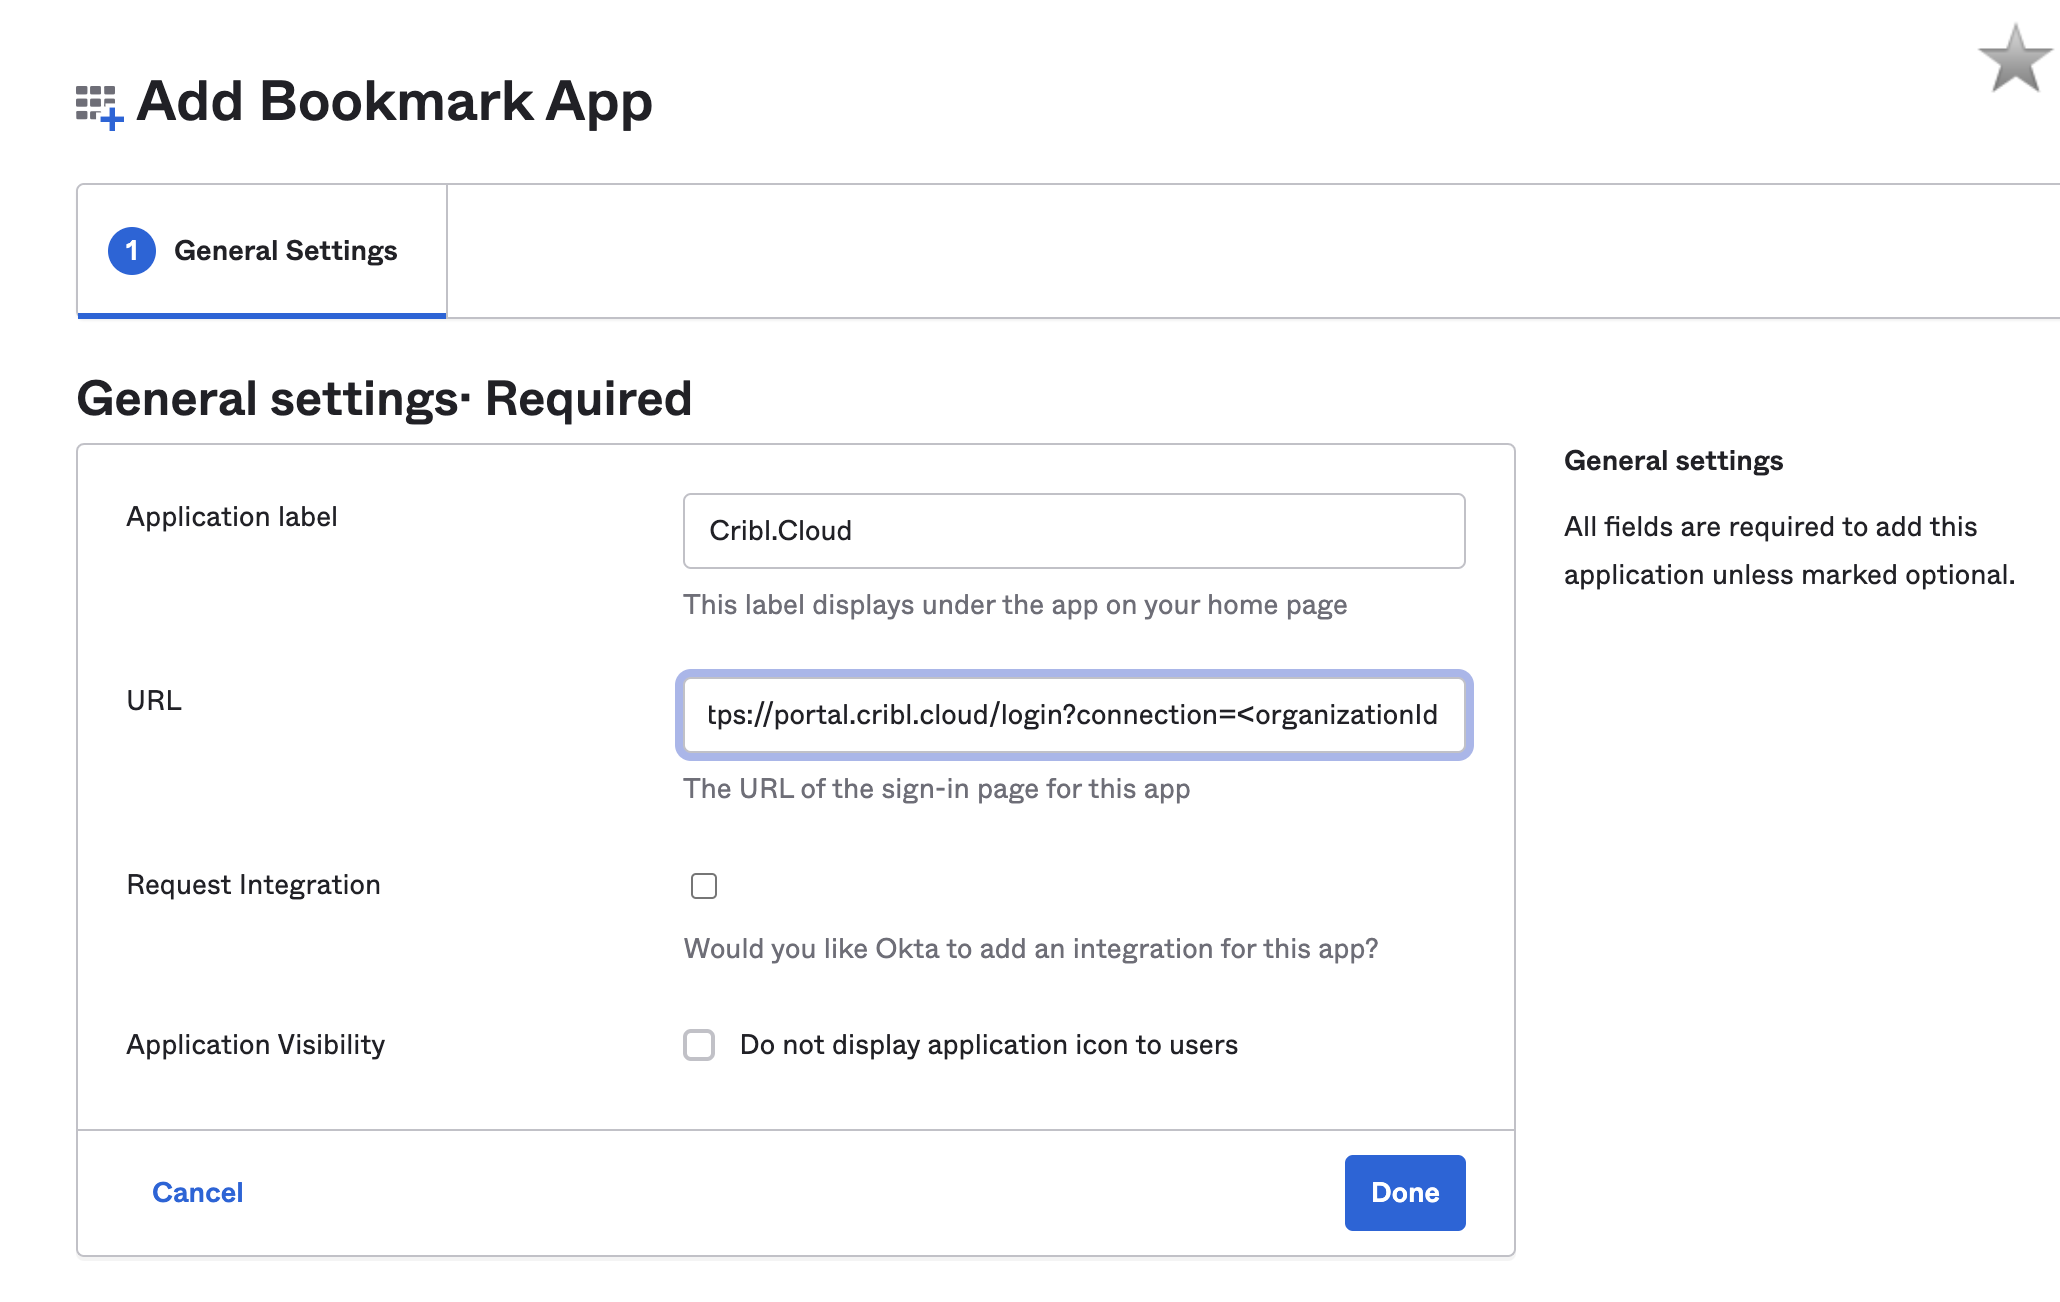
Task: Click the 'Request Integration' label
Action: point(253,885)
